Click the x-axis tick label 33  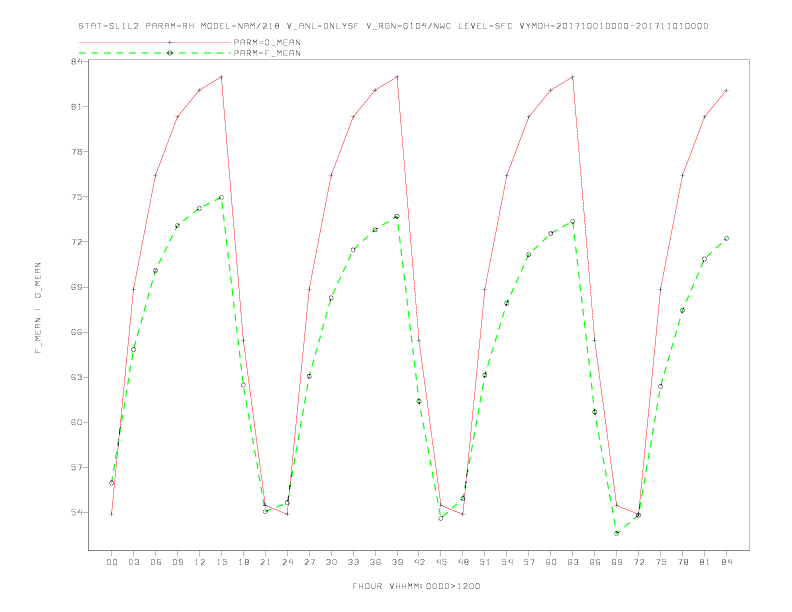point(353,562)
